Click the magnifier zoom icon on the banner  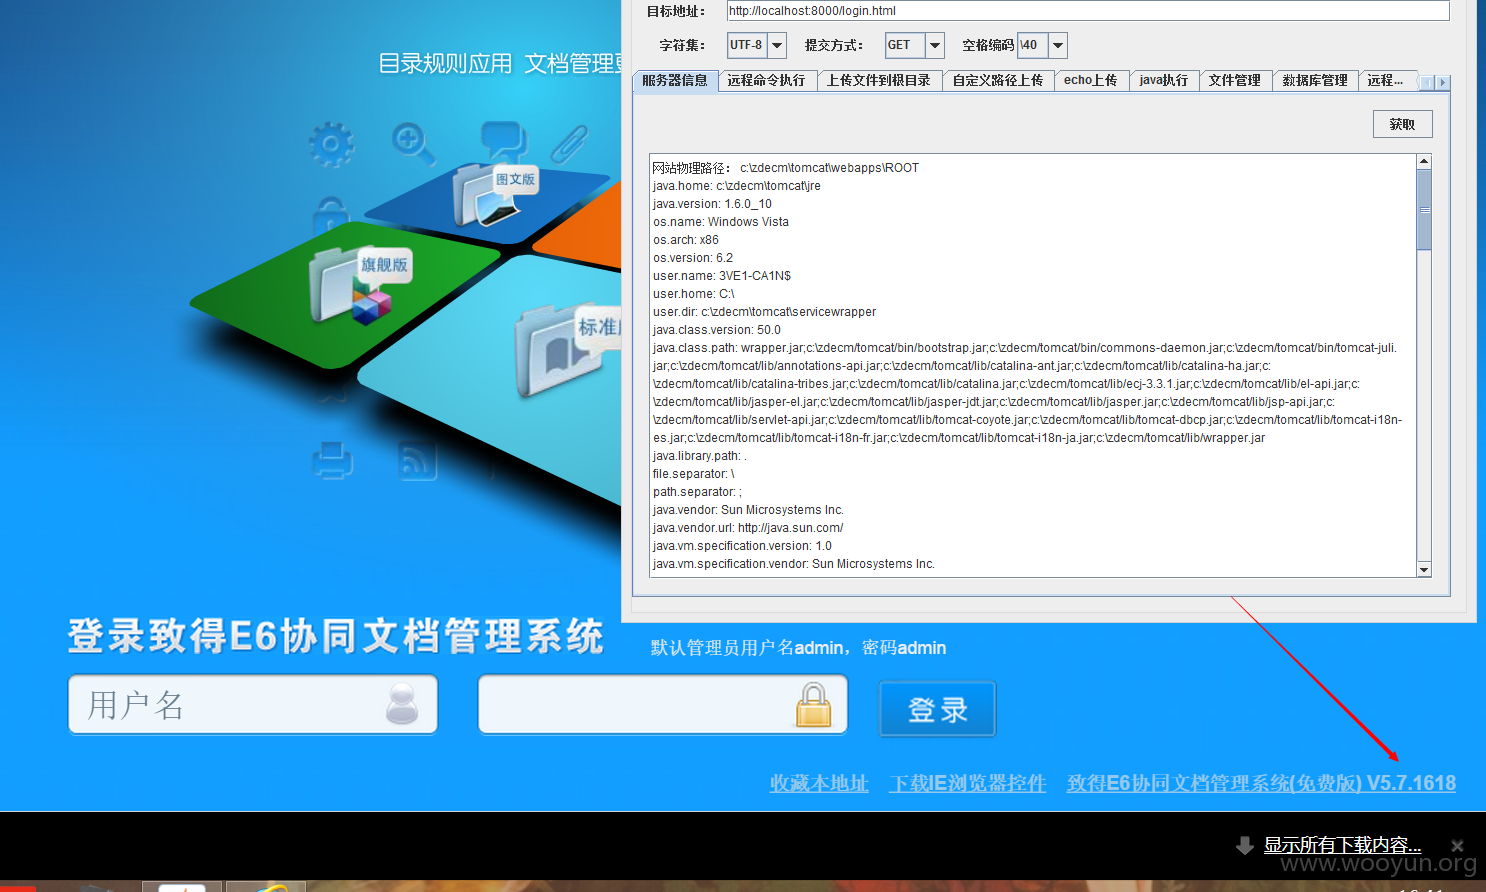tap(413, 143)
